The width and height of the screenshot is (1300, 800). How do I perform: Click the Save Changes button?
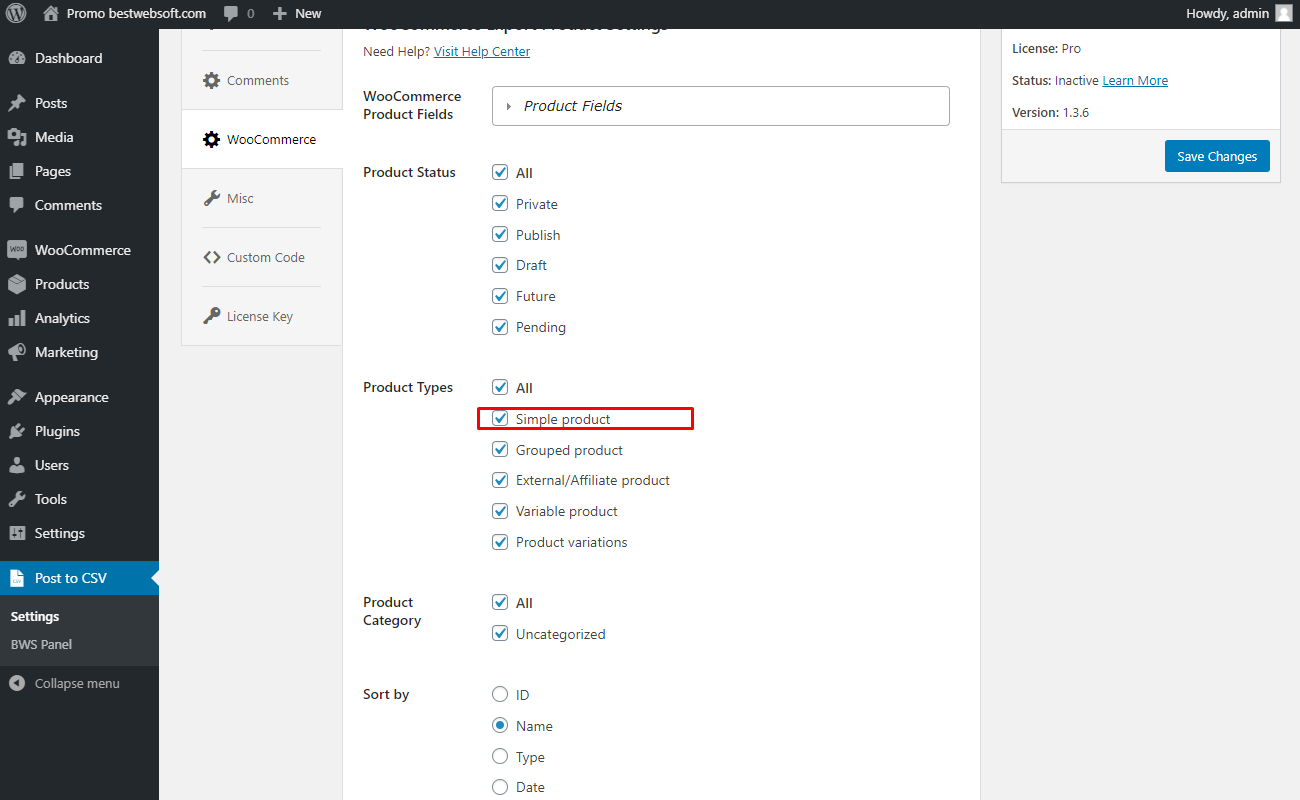(x=1217, y=156)
